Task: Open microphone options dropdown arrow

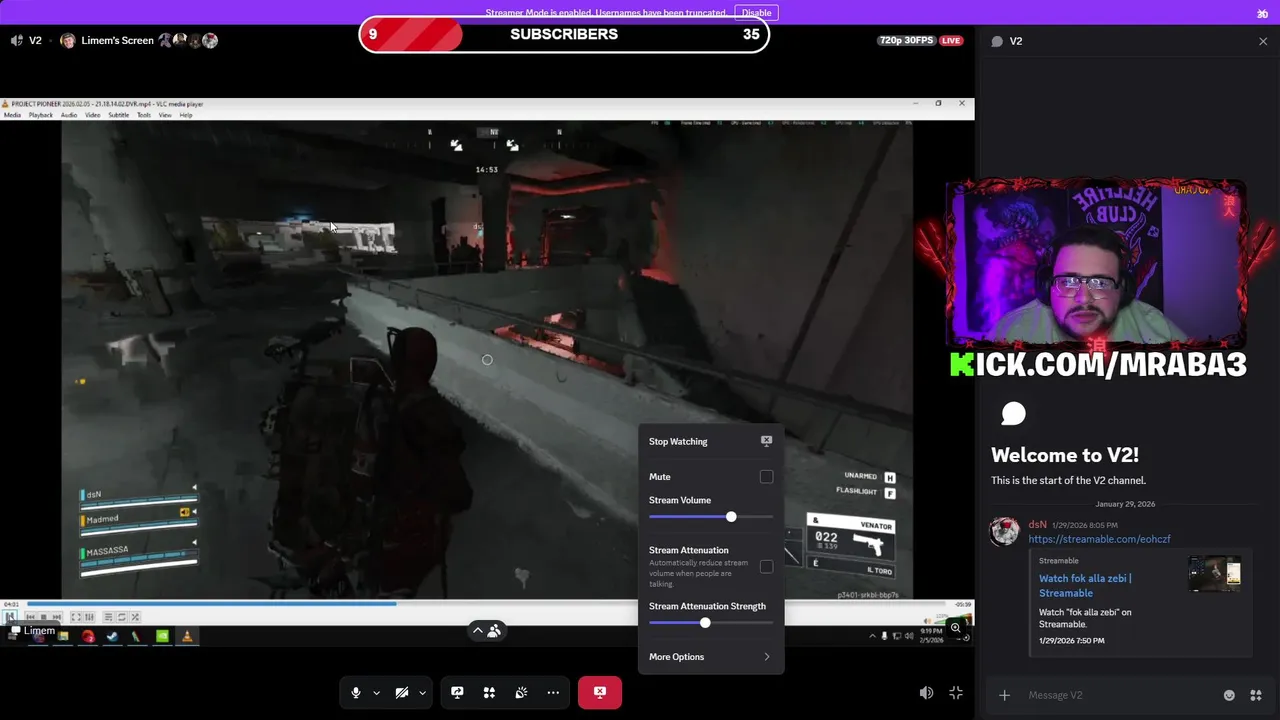Action: (376, 693)
